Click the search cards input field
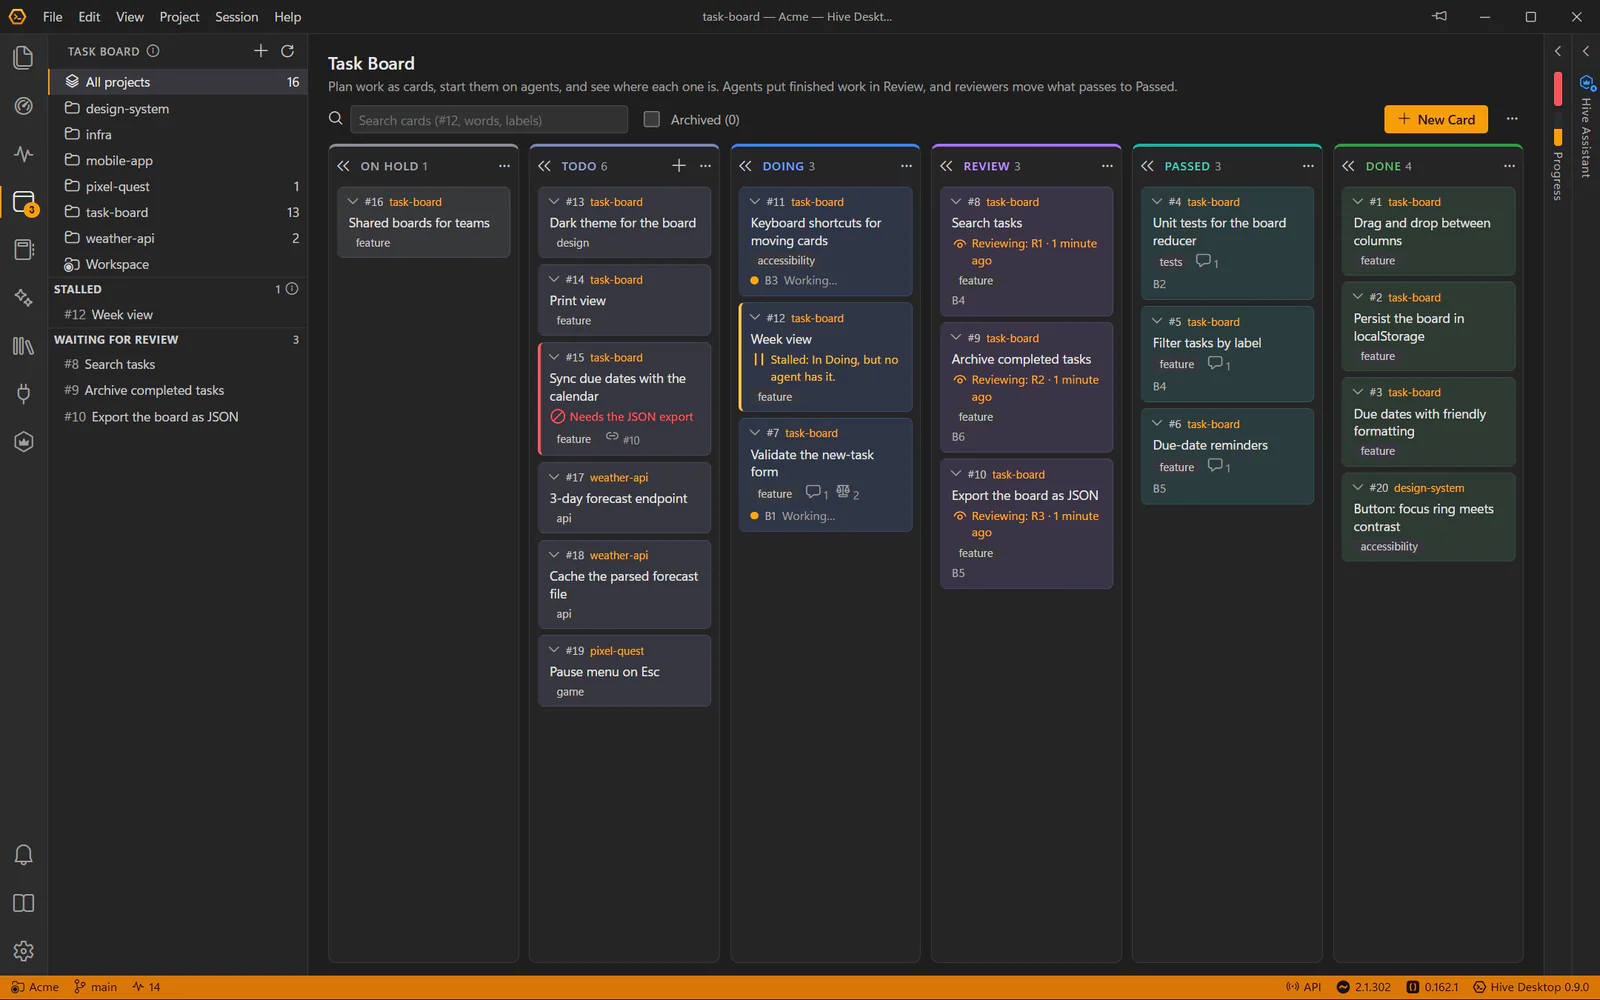Image resolution: width=1600 pixels, height=1000 pixels. tap(489, 120)
